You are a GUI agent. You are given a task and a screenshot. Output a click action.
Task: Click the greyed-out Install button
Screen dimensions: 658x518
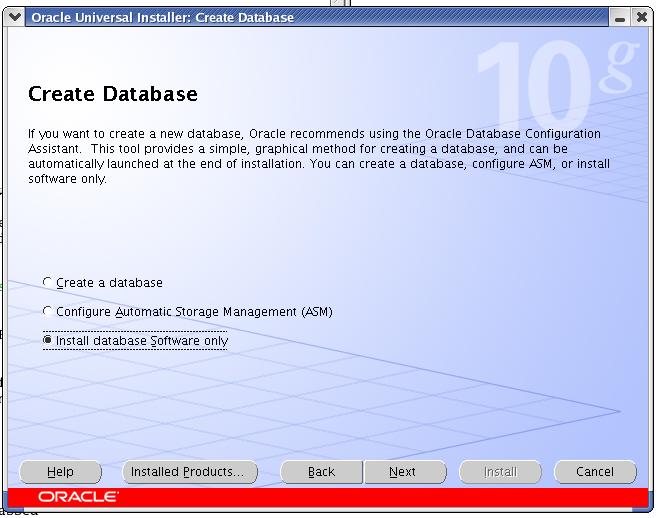[500, 472]
